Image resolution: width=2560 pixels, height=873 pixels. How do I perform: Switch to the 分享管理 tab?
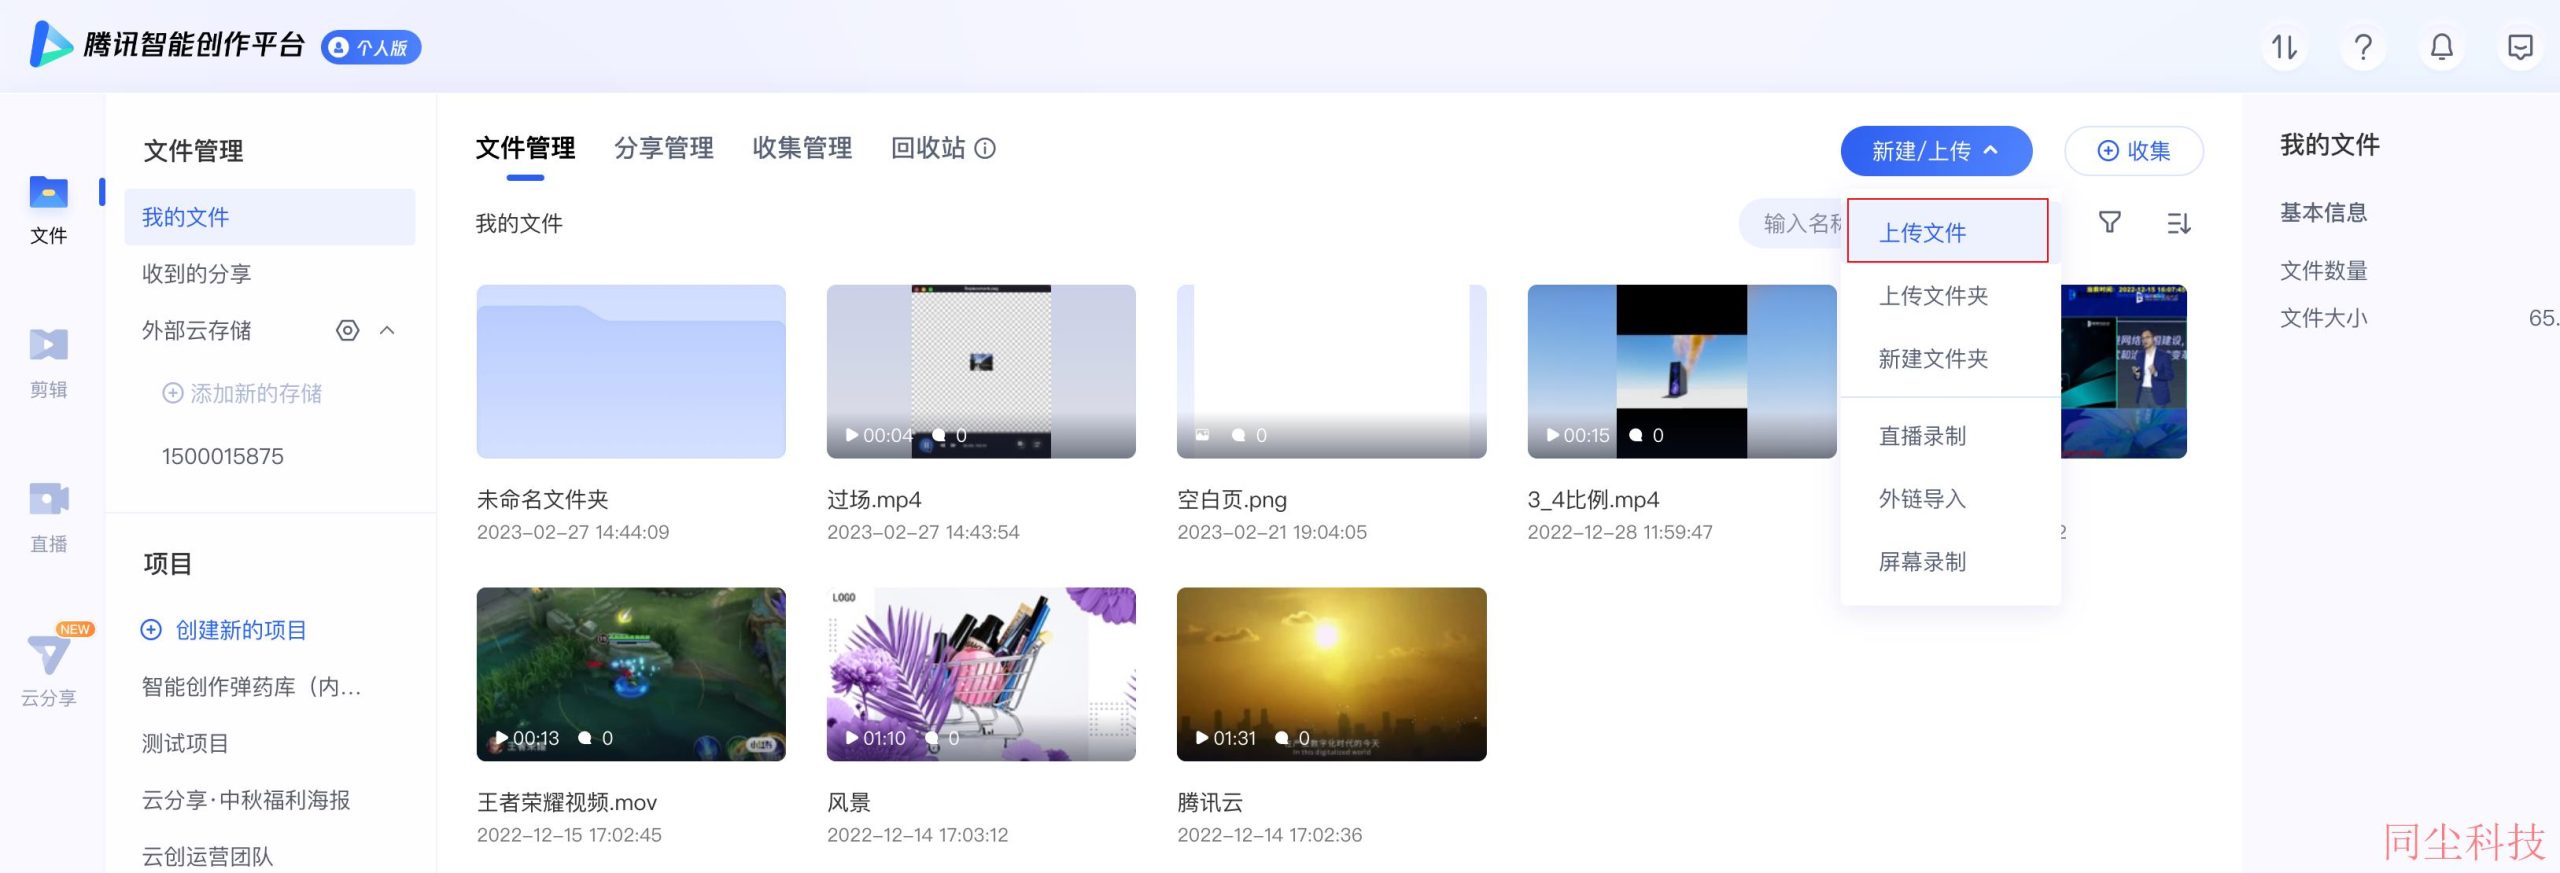pyautogui.click(x=664, y=148)
